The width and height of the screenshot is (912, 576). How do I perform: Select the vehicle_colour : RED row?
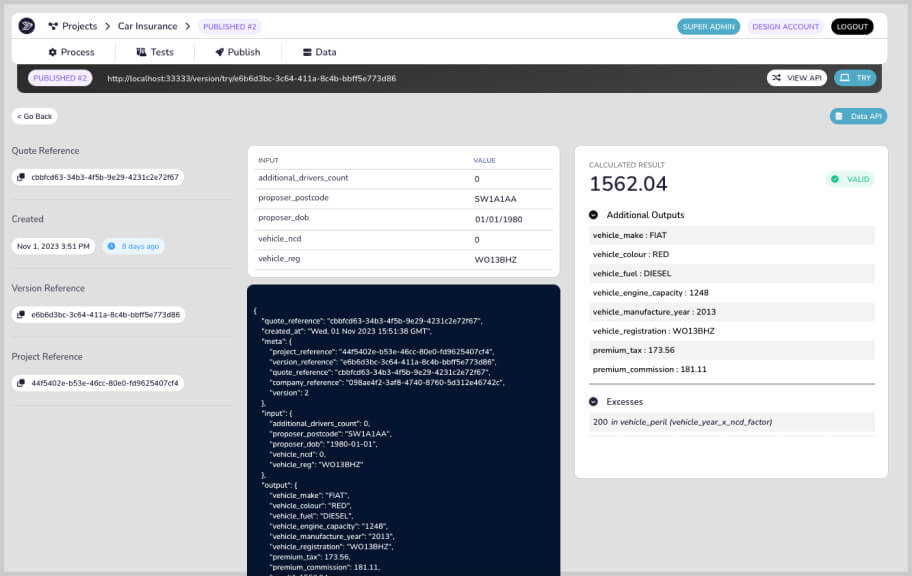pyautogui.click(x=732, y=254)
